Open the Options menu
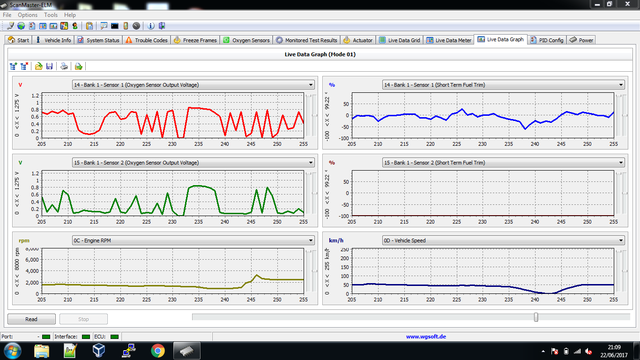The width and height of the screenshot is (640, 360). coord(27,15)
